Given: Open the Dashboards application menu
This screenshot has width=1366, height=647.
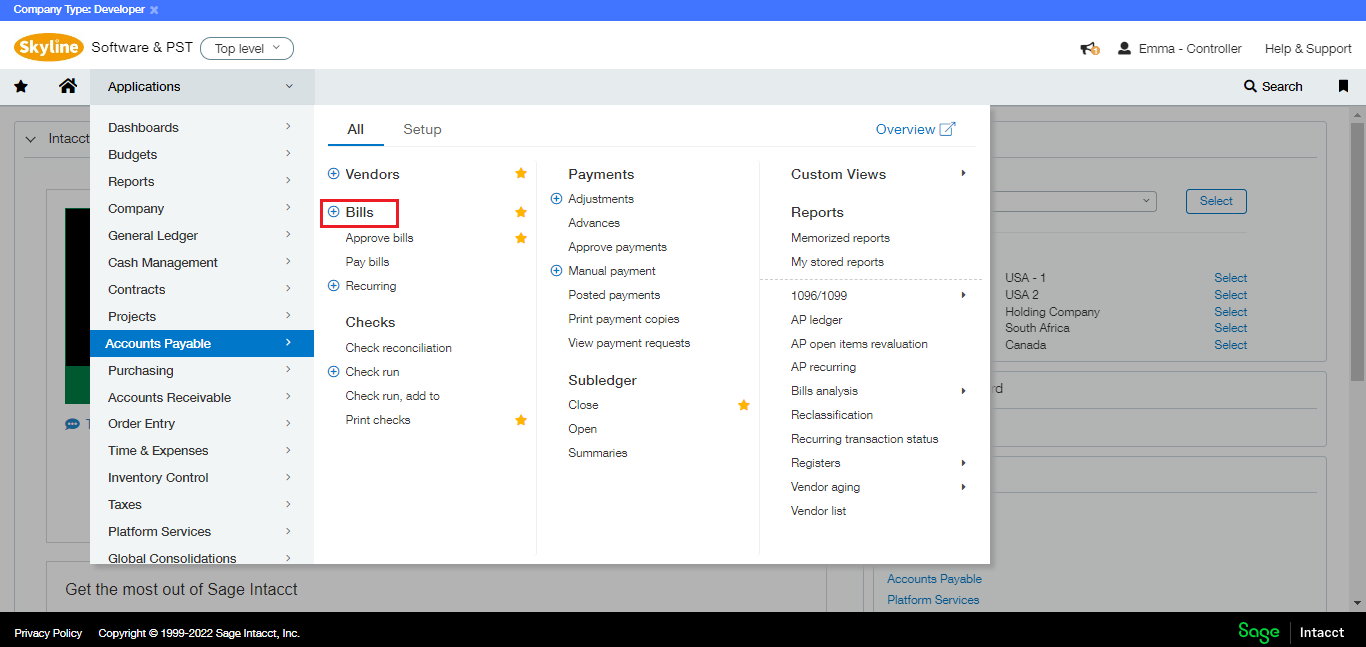Looking at the screenshot, I should coord(202,127).
